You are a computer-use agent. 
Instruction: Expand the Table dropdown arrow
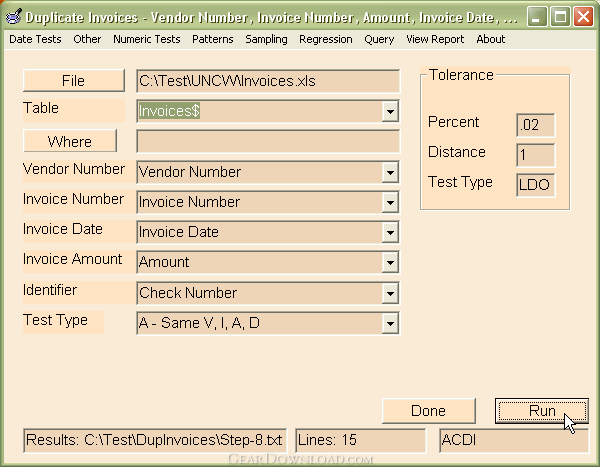(x=390, y=111)
